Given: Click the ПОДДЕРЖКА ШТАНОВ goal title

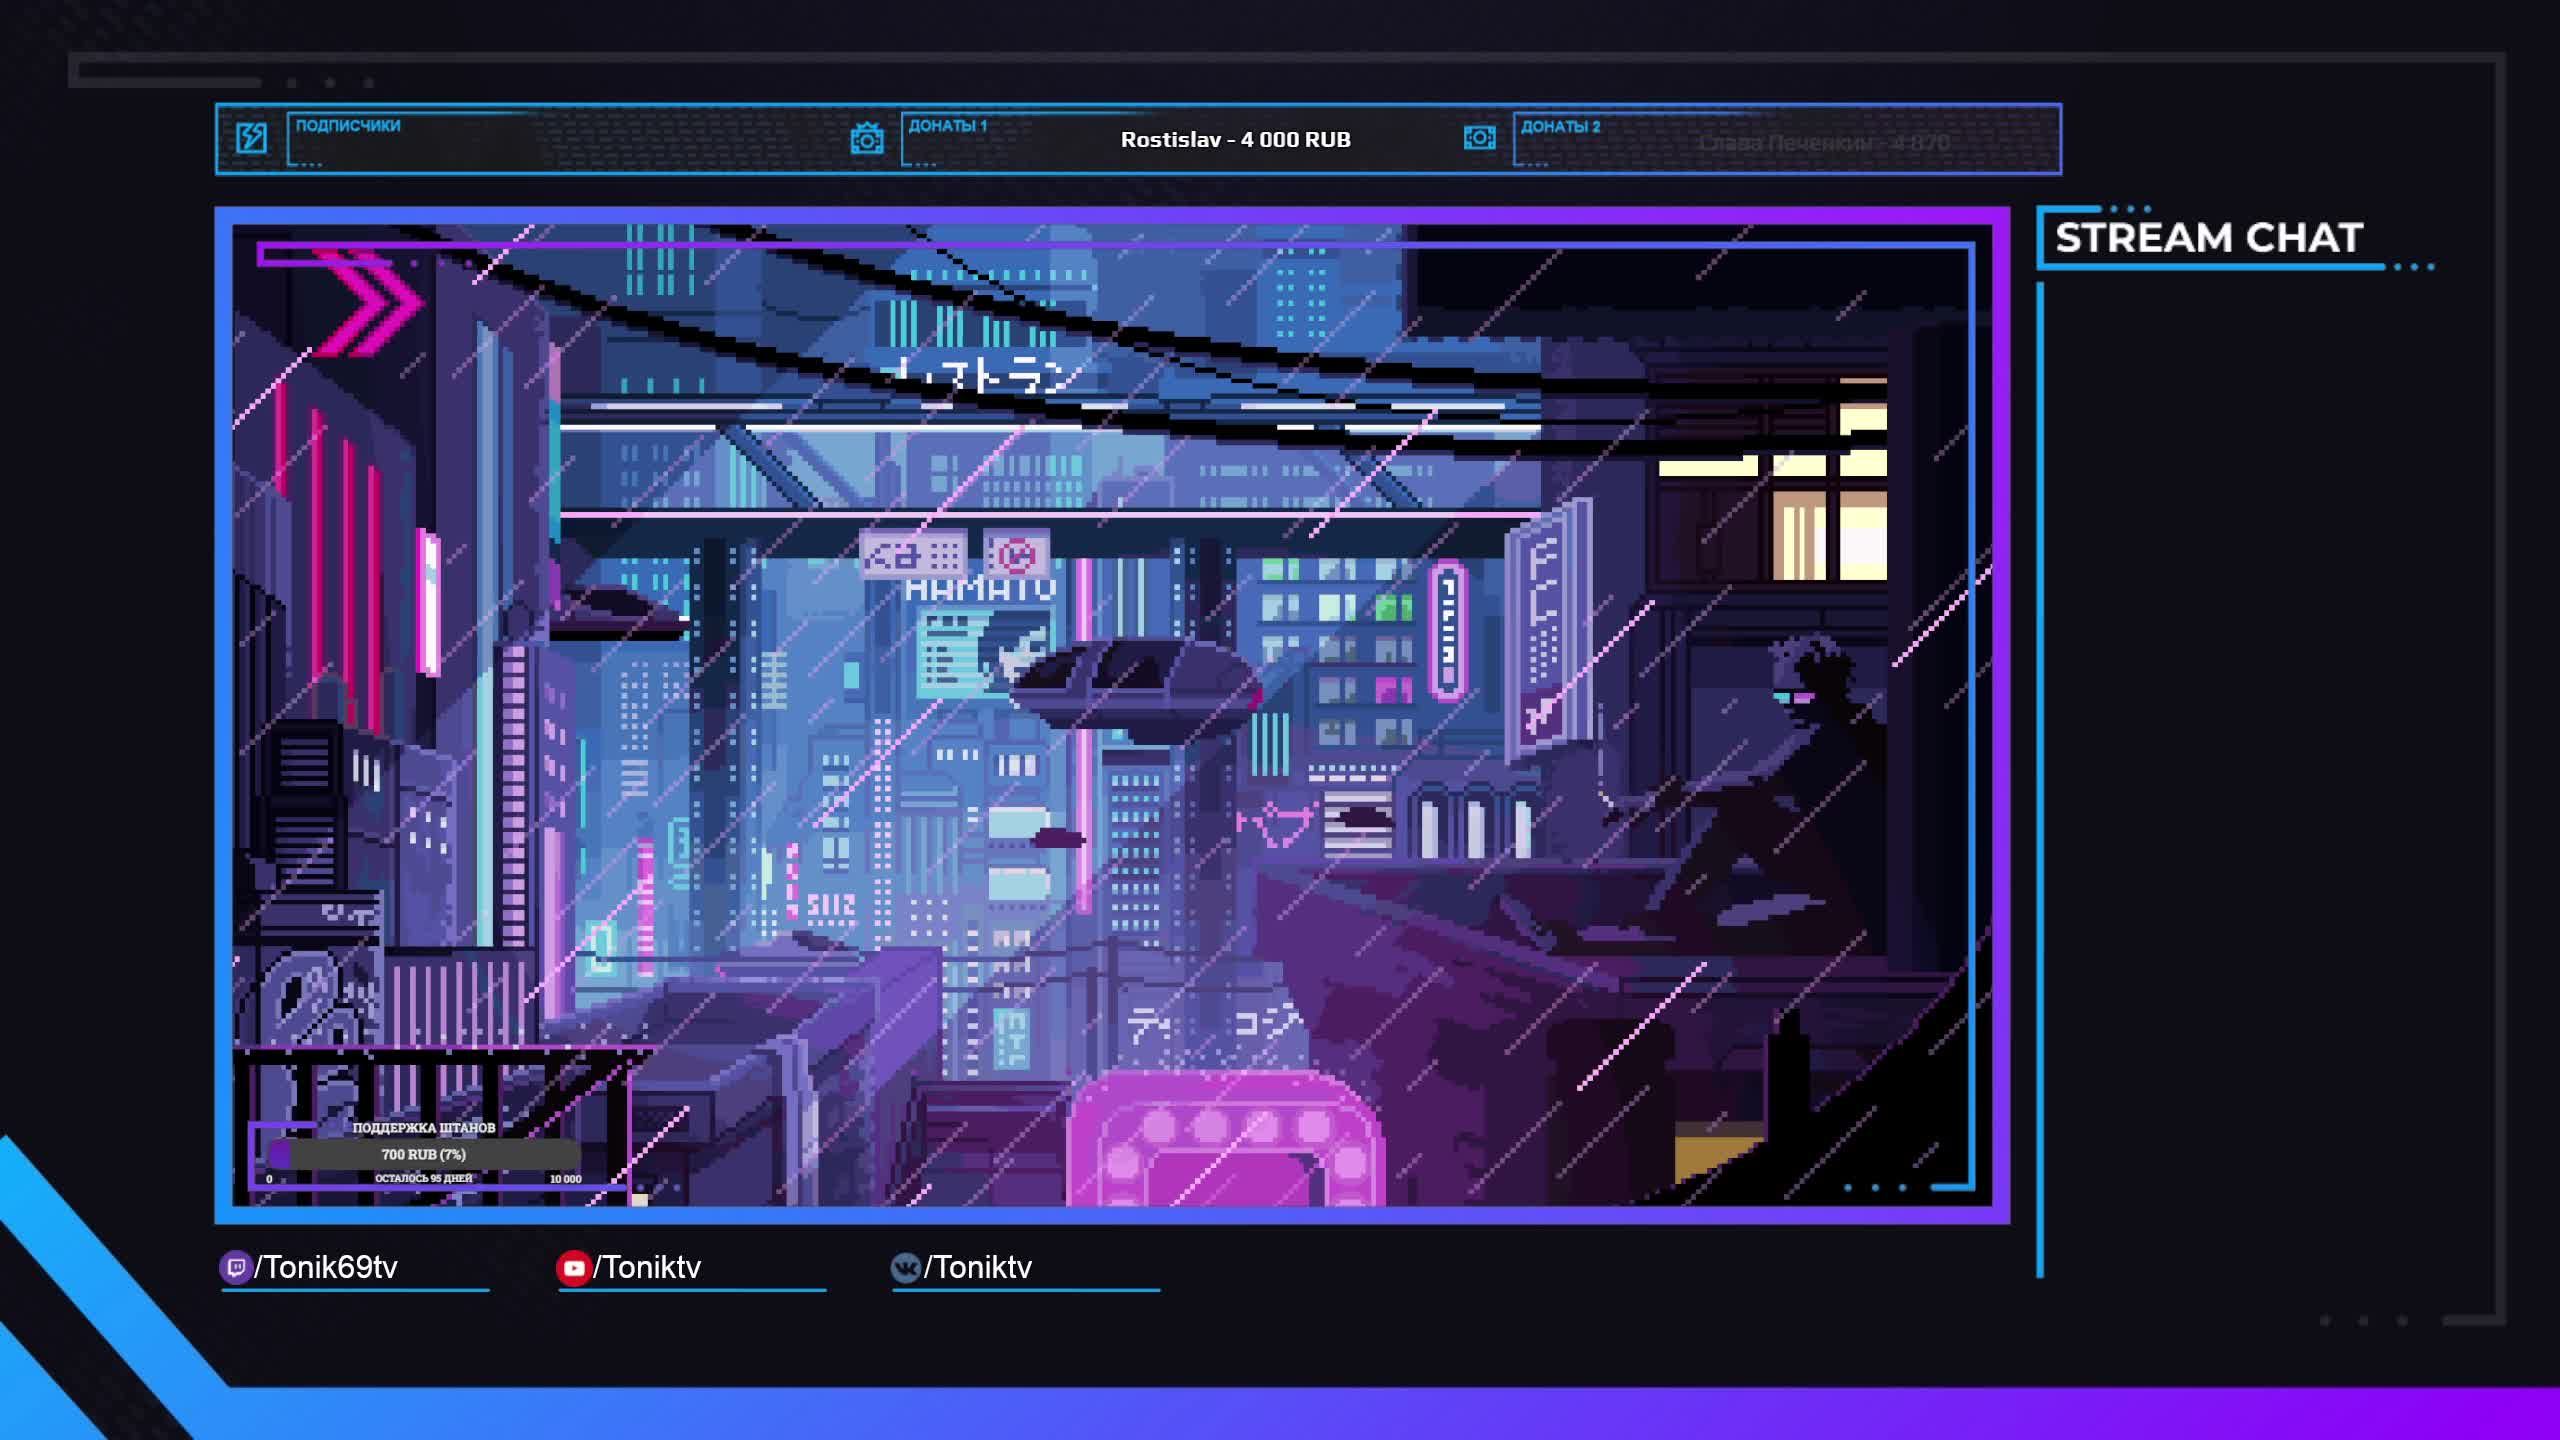Looking at the screenshot, I should pyautogui.click(x=423, y=1127).
